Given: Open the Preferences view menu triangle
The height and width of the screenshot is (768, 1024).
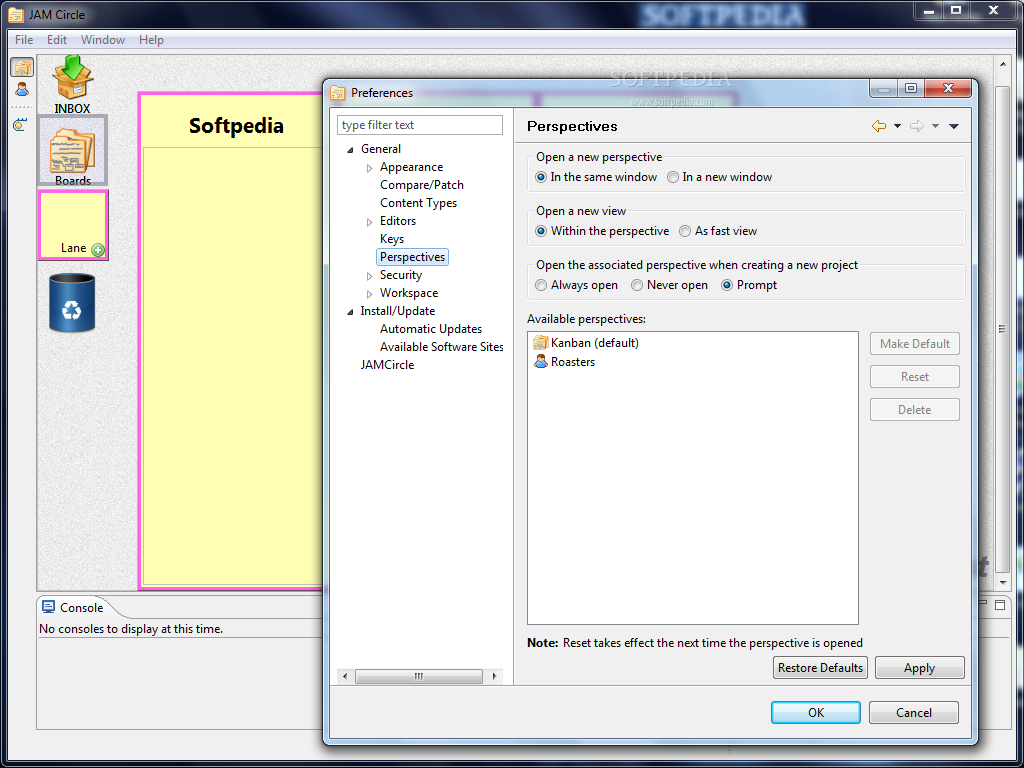Looking at the screenshot, I should 953,126.
